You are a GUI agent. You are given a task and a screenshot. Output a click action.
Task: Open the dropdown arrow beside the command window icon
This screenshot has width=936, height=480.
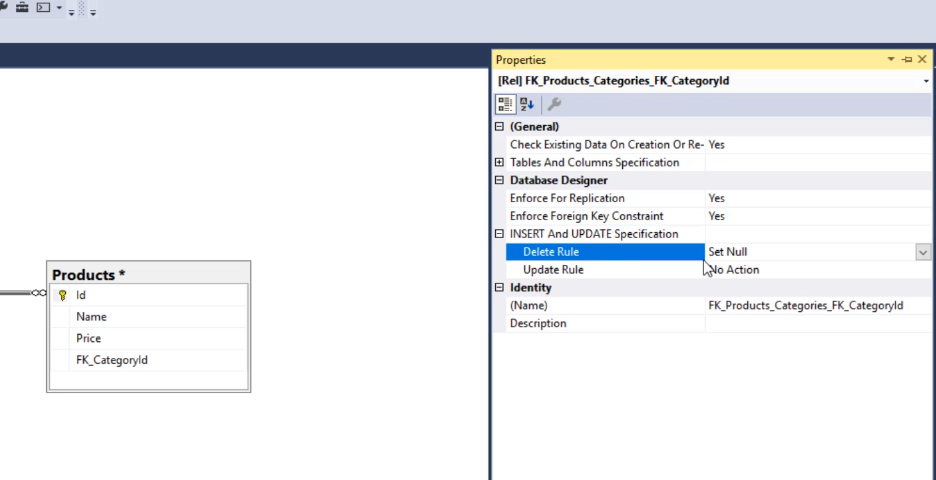[x=58, y=8]
